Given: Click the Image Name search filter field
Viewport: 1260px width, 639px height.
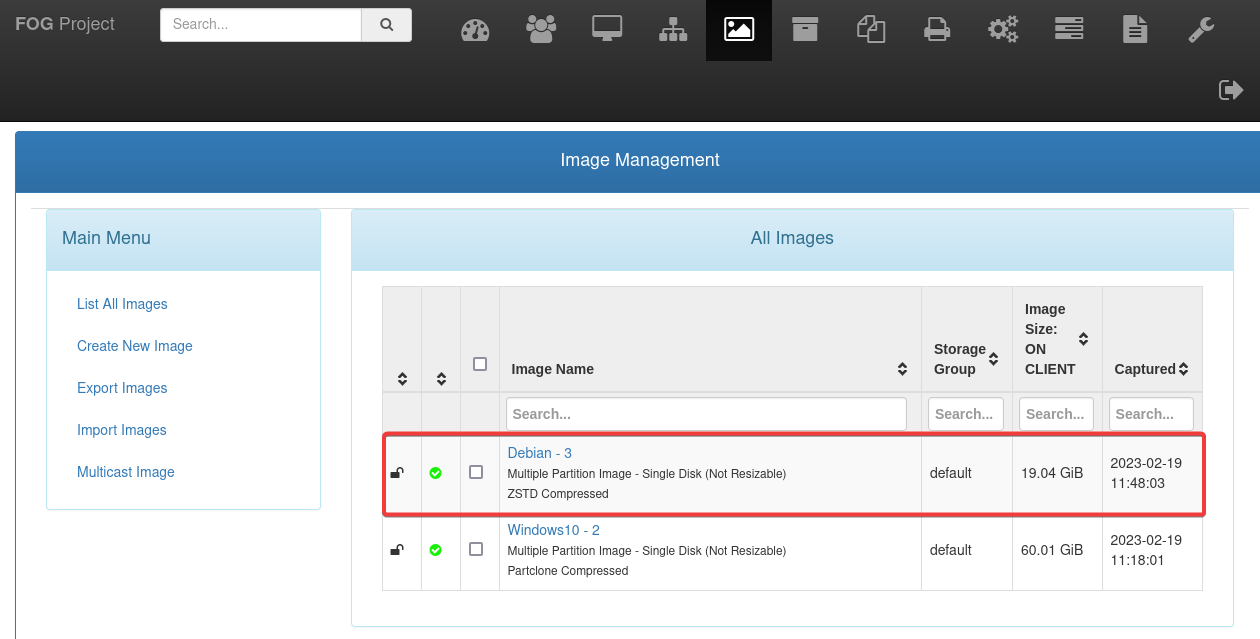Looking at the screenshot, I should coord(706,414).
